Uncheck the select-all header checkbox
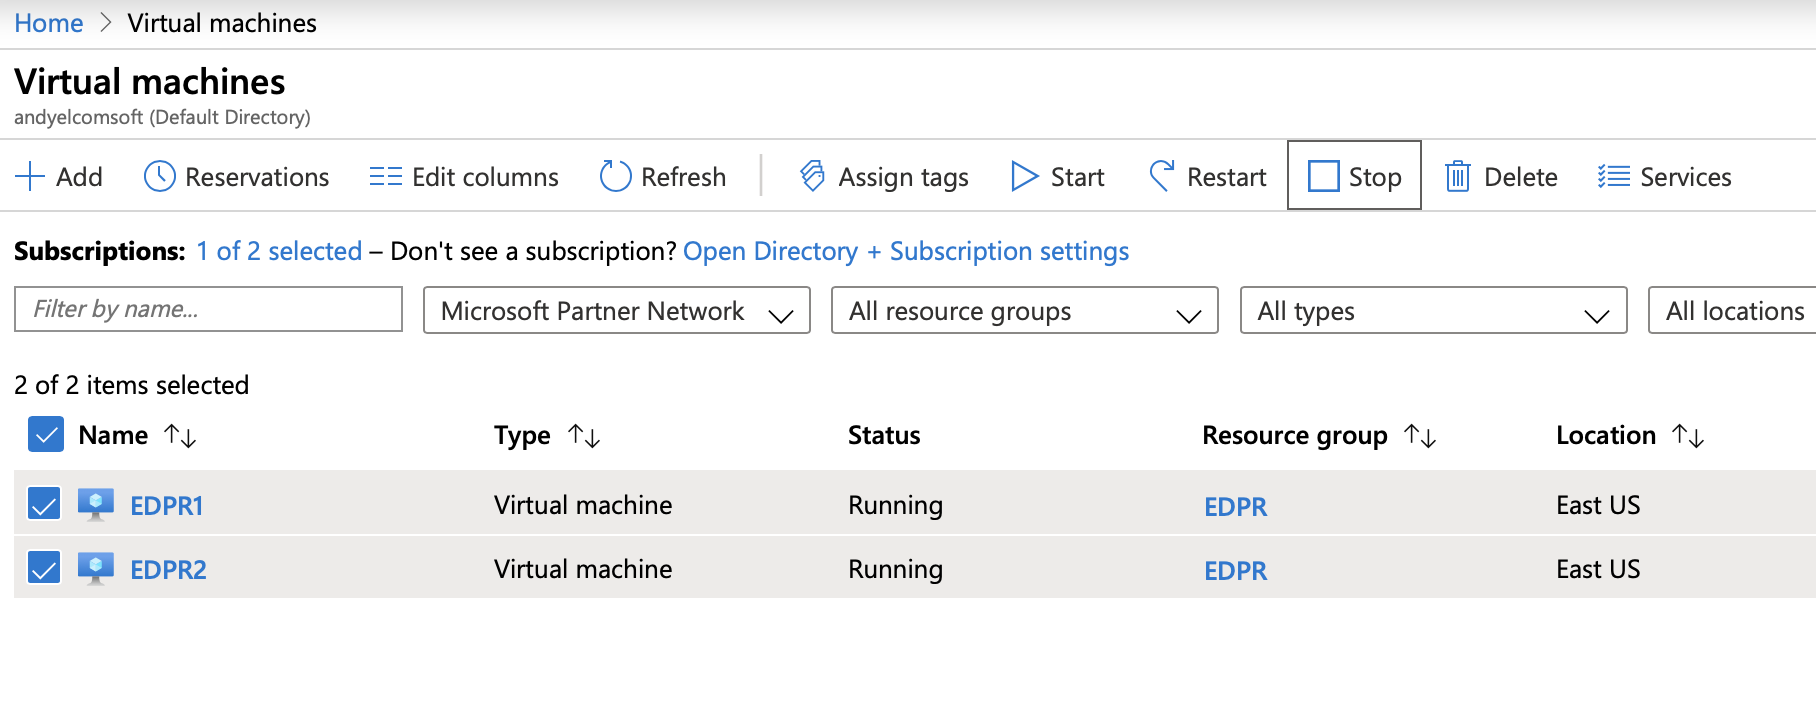The height and width of the screenshot is (710, 1816). pyautogui.click(x=46, y=434)
